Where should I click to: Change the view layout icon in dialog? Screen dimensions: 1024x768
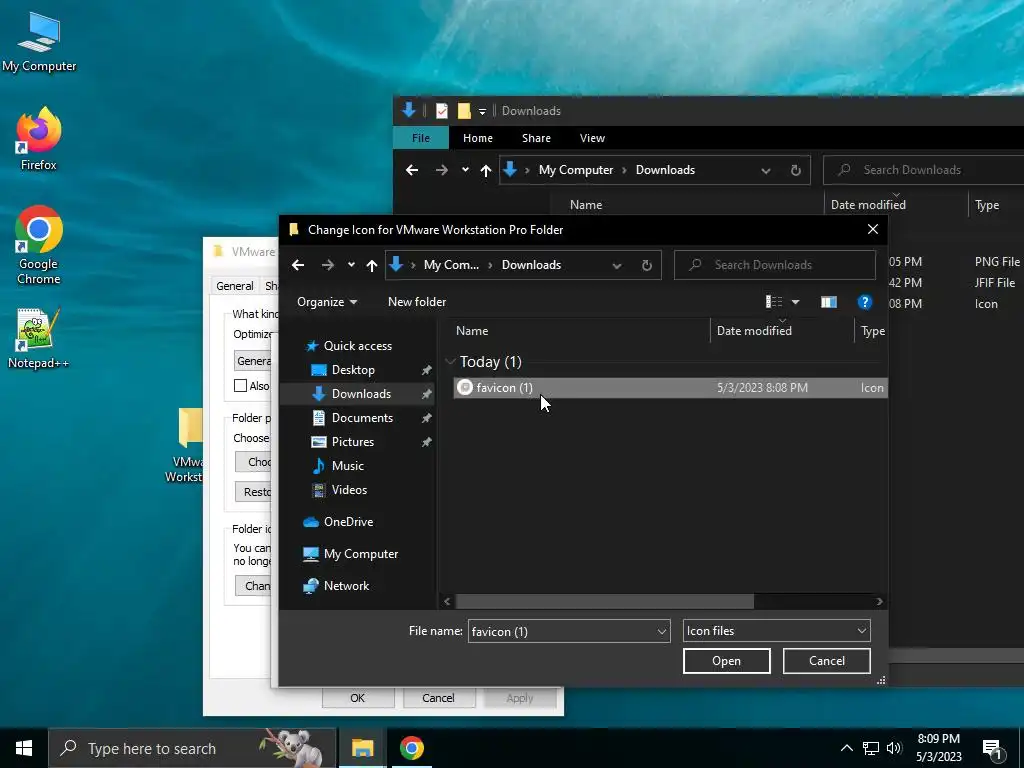[774, 302]
